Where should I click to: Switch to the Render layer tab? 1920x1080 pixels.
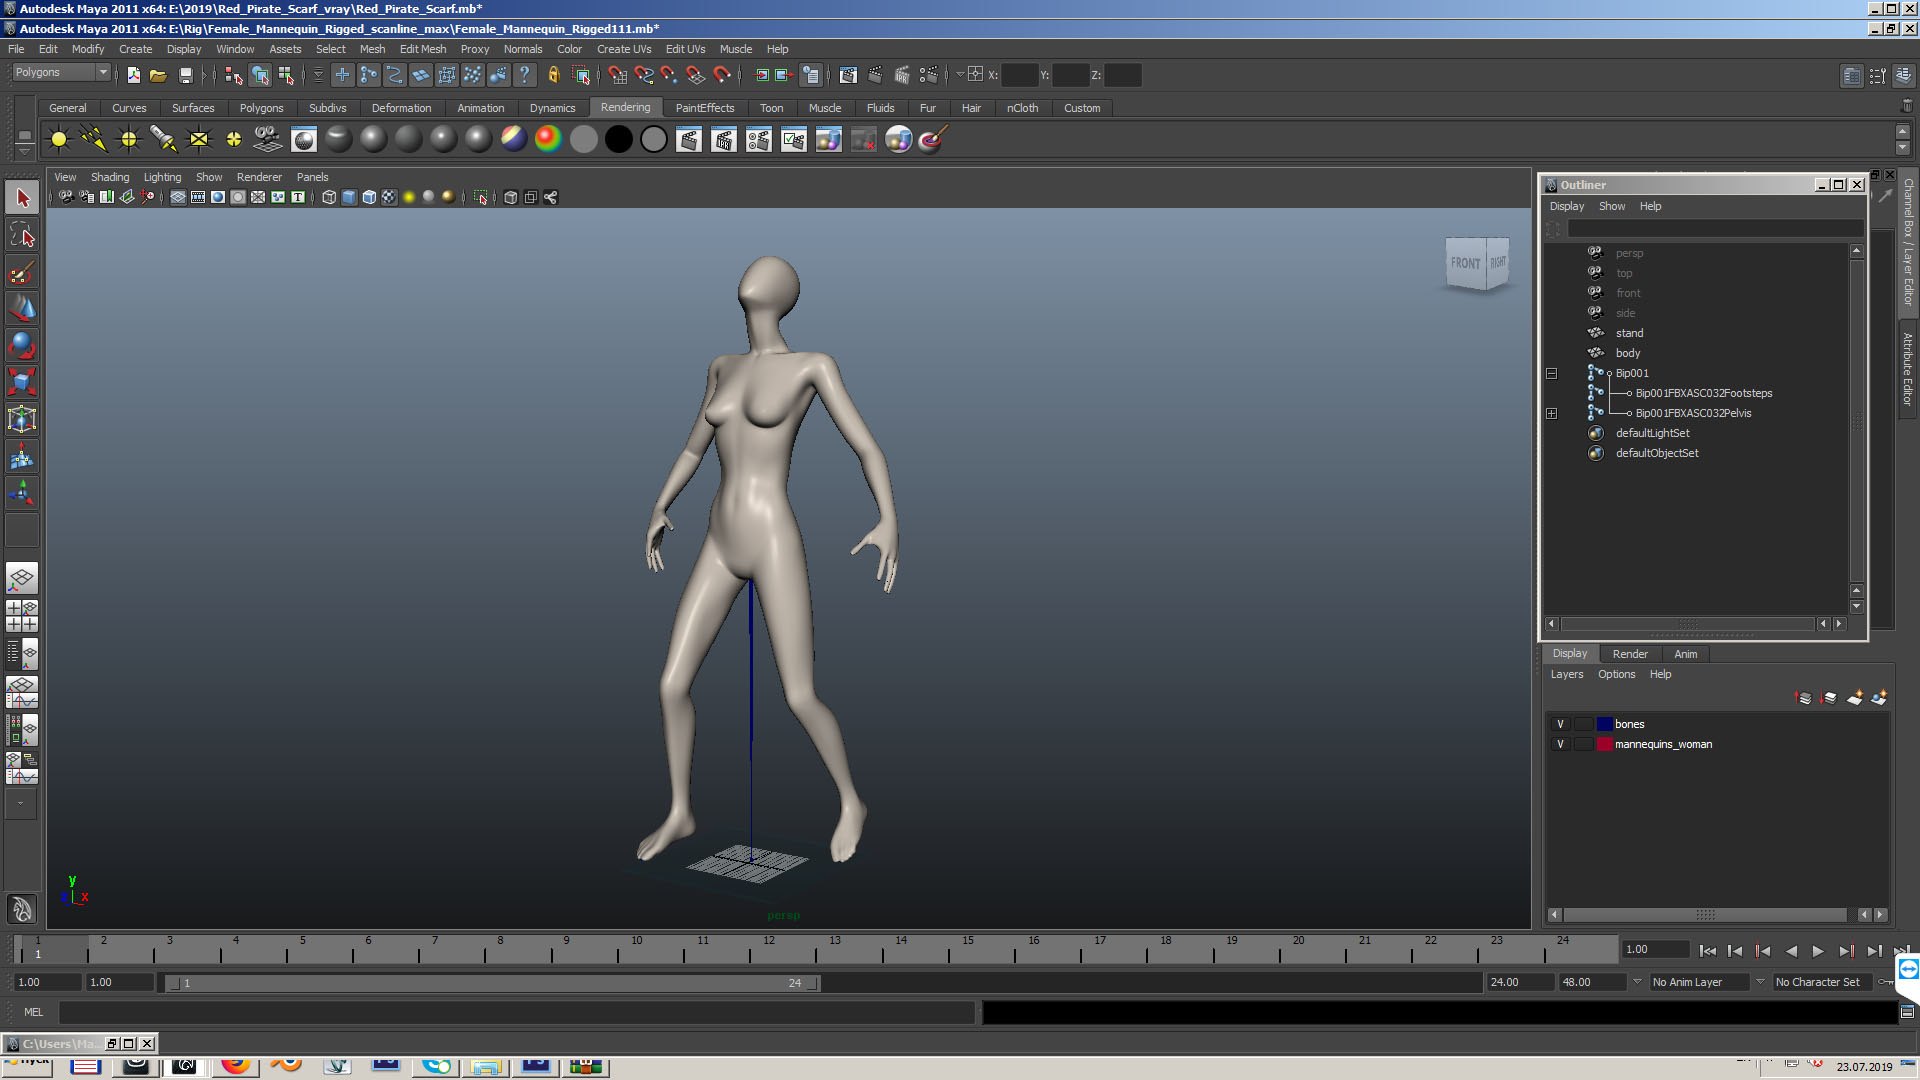pyautogui.click(x=1630, y=654)
